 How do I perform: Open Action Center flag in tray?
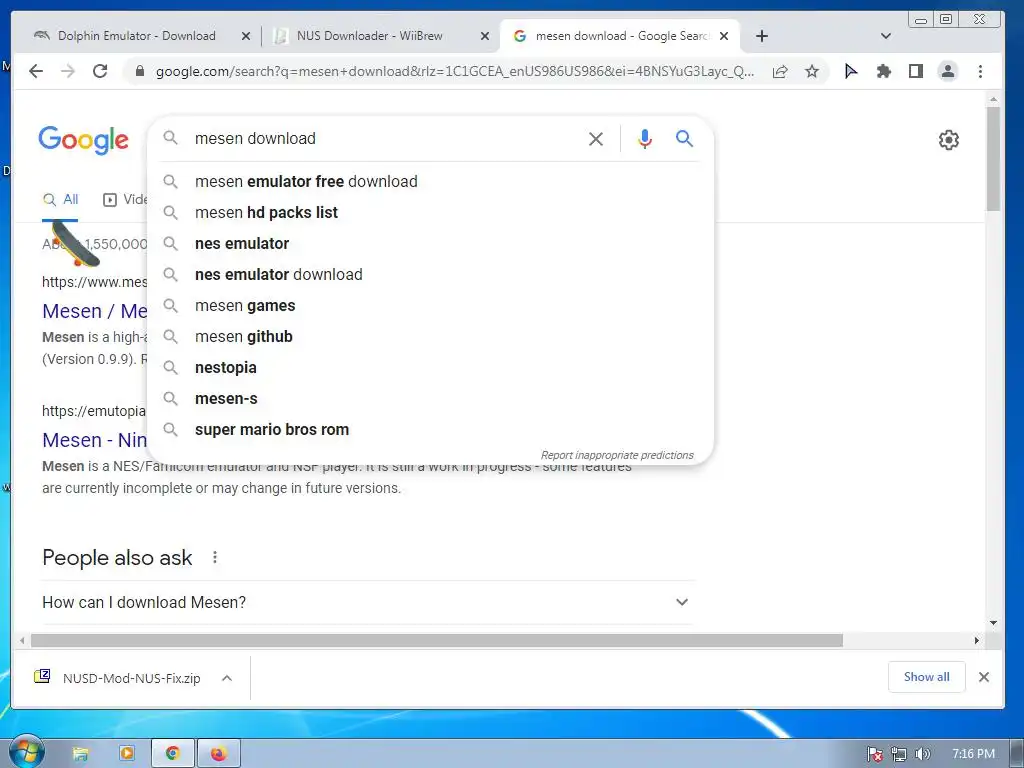point(875,754)
